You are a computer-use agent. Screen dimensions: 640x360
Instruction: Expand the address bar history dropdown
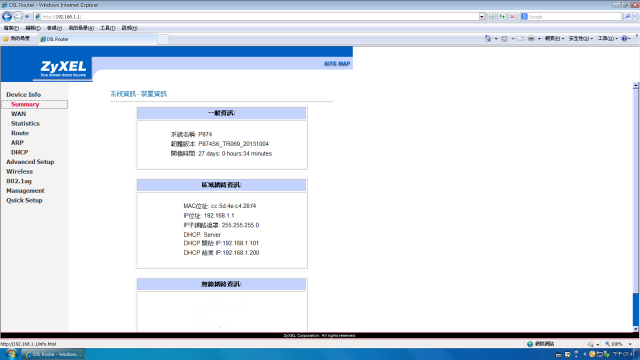482,17
